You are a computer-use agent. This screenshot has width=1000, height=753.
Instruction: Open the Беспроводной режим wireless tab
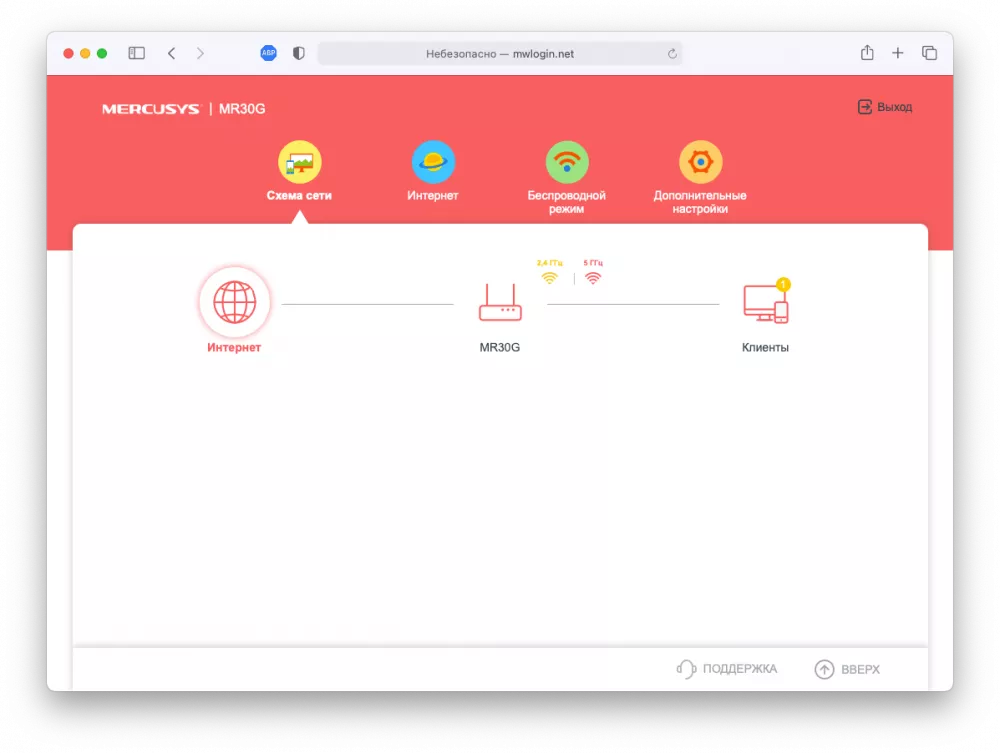566,177
